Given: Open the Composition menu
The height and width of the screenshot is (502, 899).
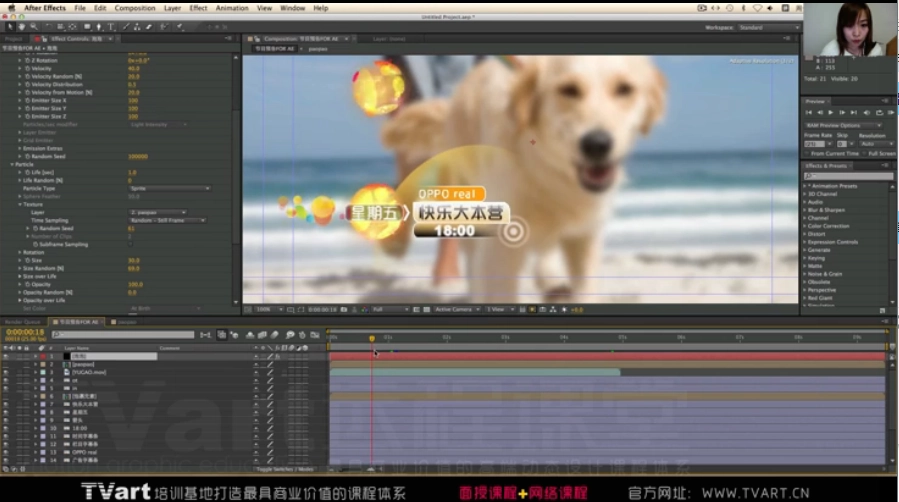Looking at the screenshot, I should click(135, 8).
